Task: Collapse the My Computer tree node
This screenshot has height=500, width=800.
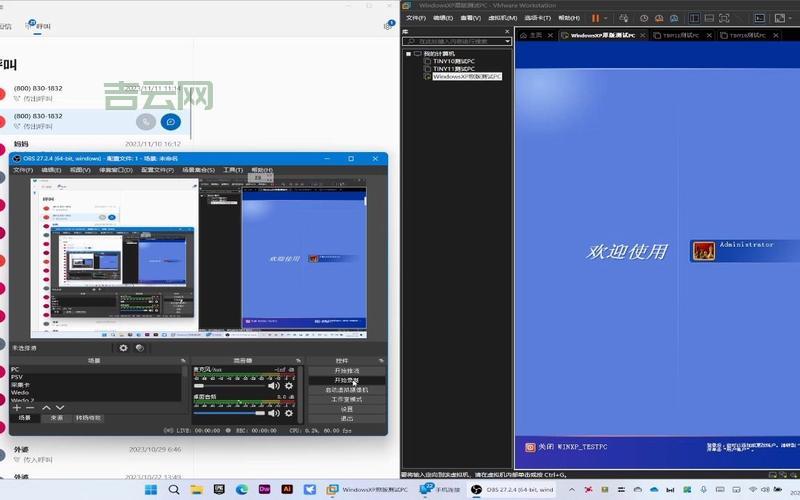Action: [x=408, y=54]
